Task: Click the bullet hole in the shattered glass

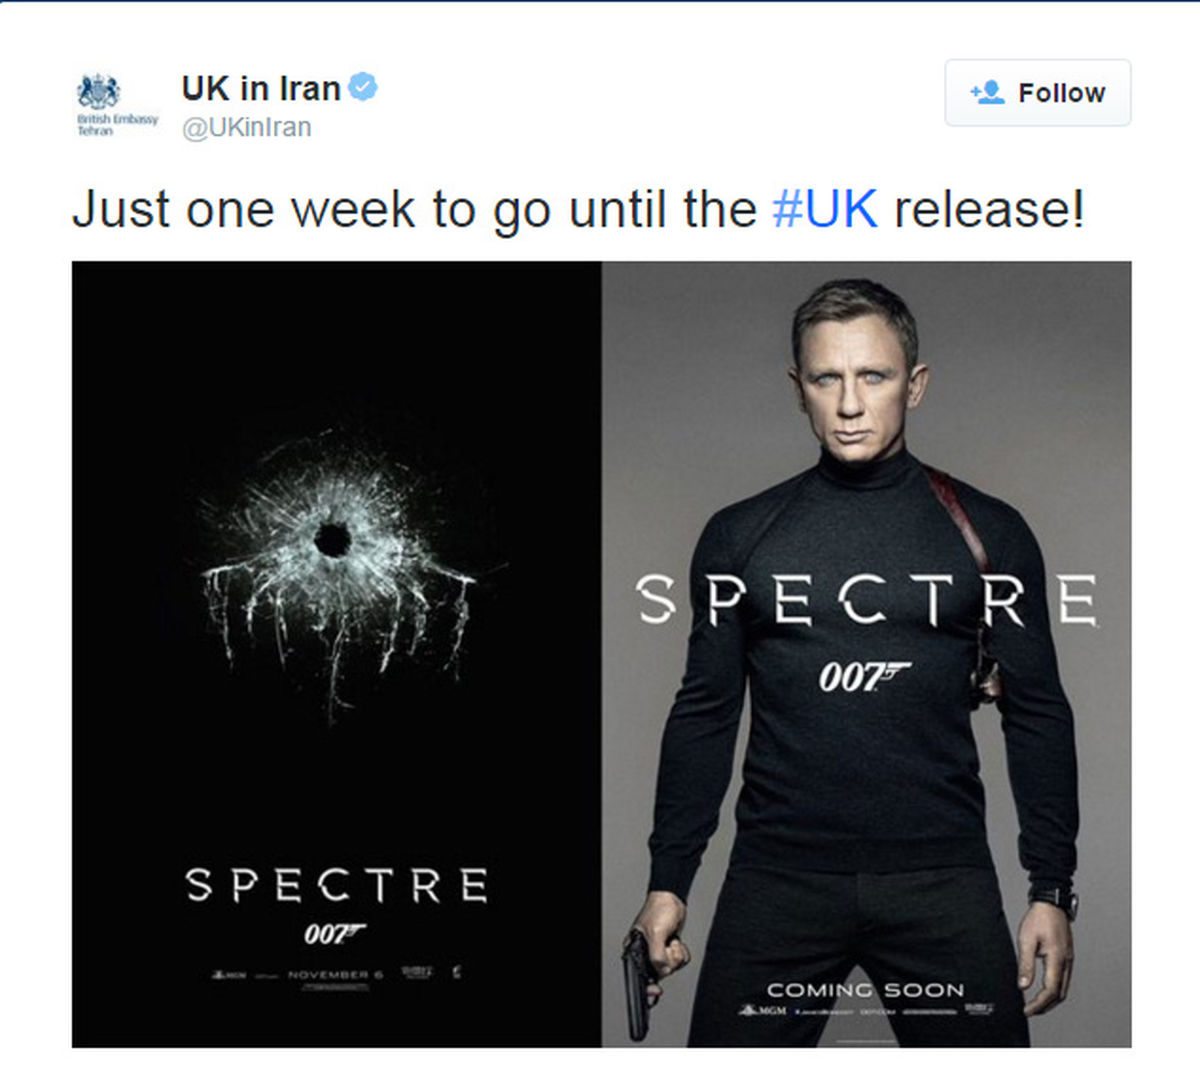Action: pyautogui.click(x=332, y=540)
